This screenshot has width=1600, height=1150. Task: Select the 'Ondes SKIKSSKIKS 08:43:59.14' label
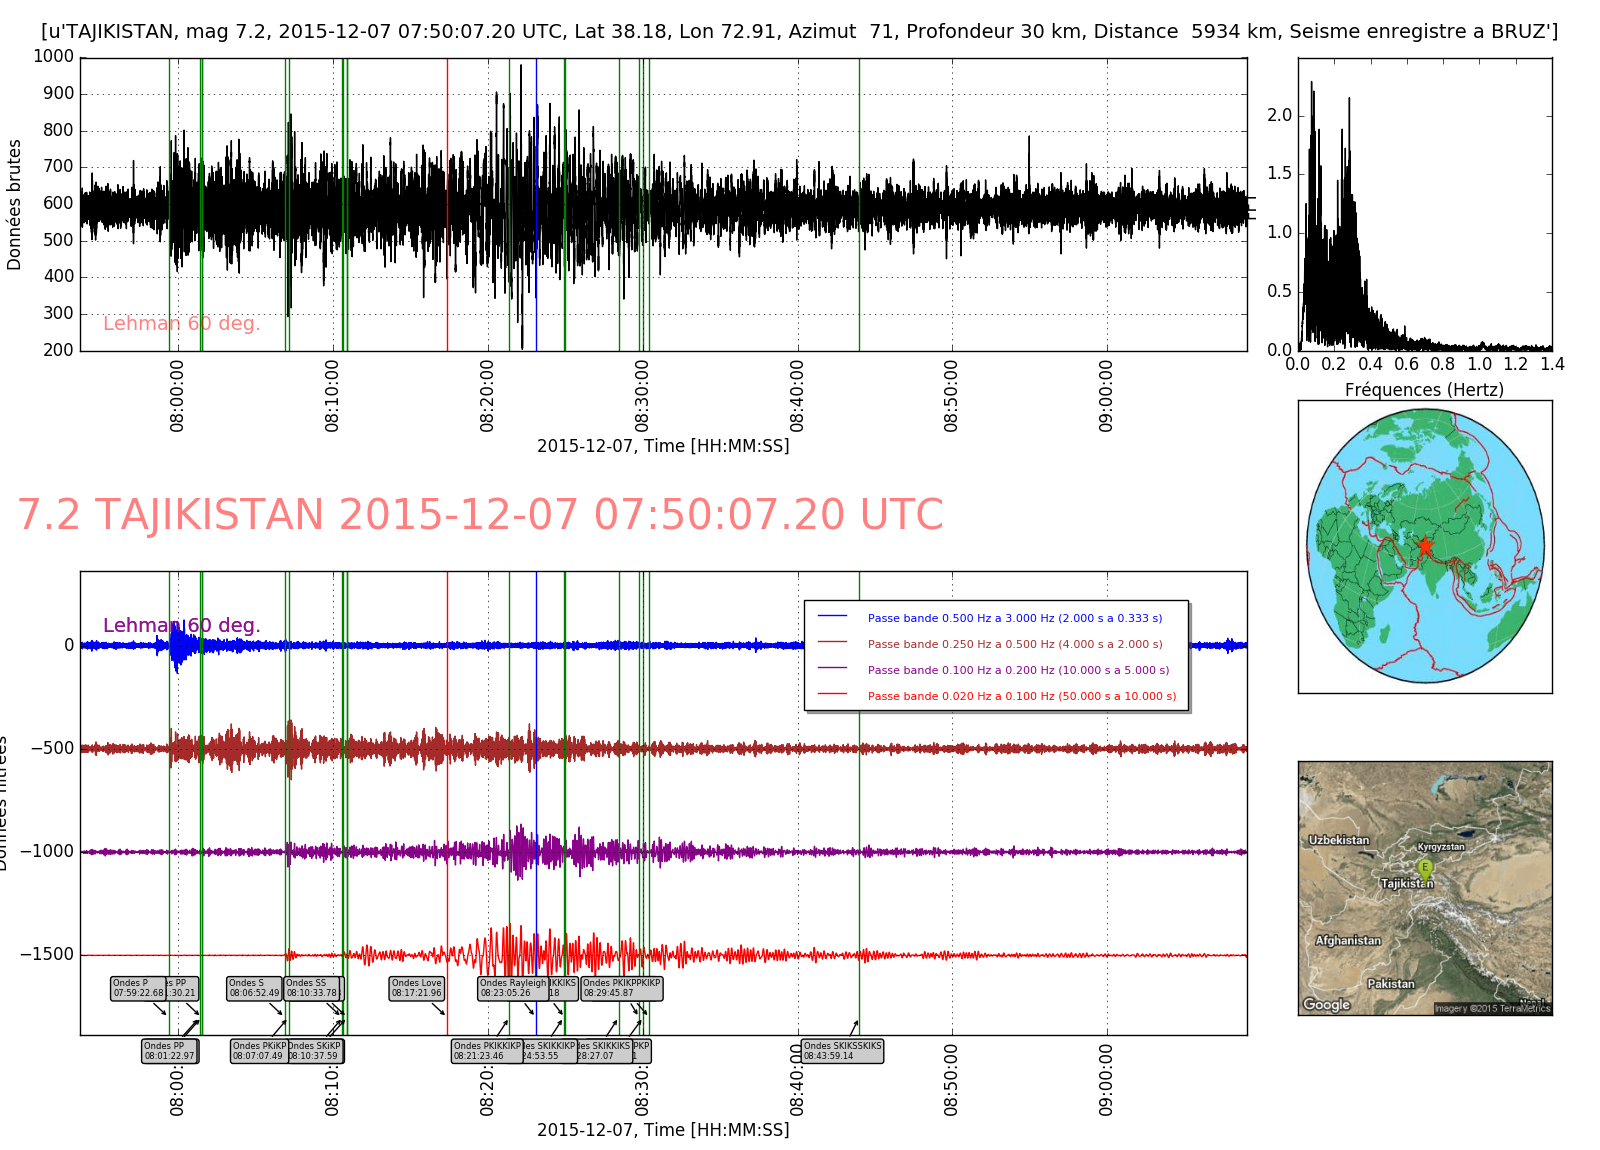tap(842, 1051)
